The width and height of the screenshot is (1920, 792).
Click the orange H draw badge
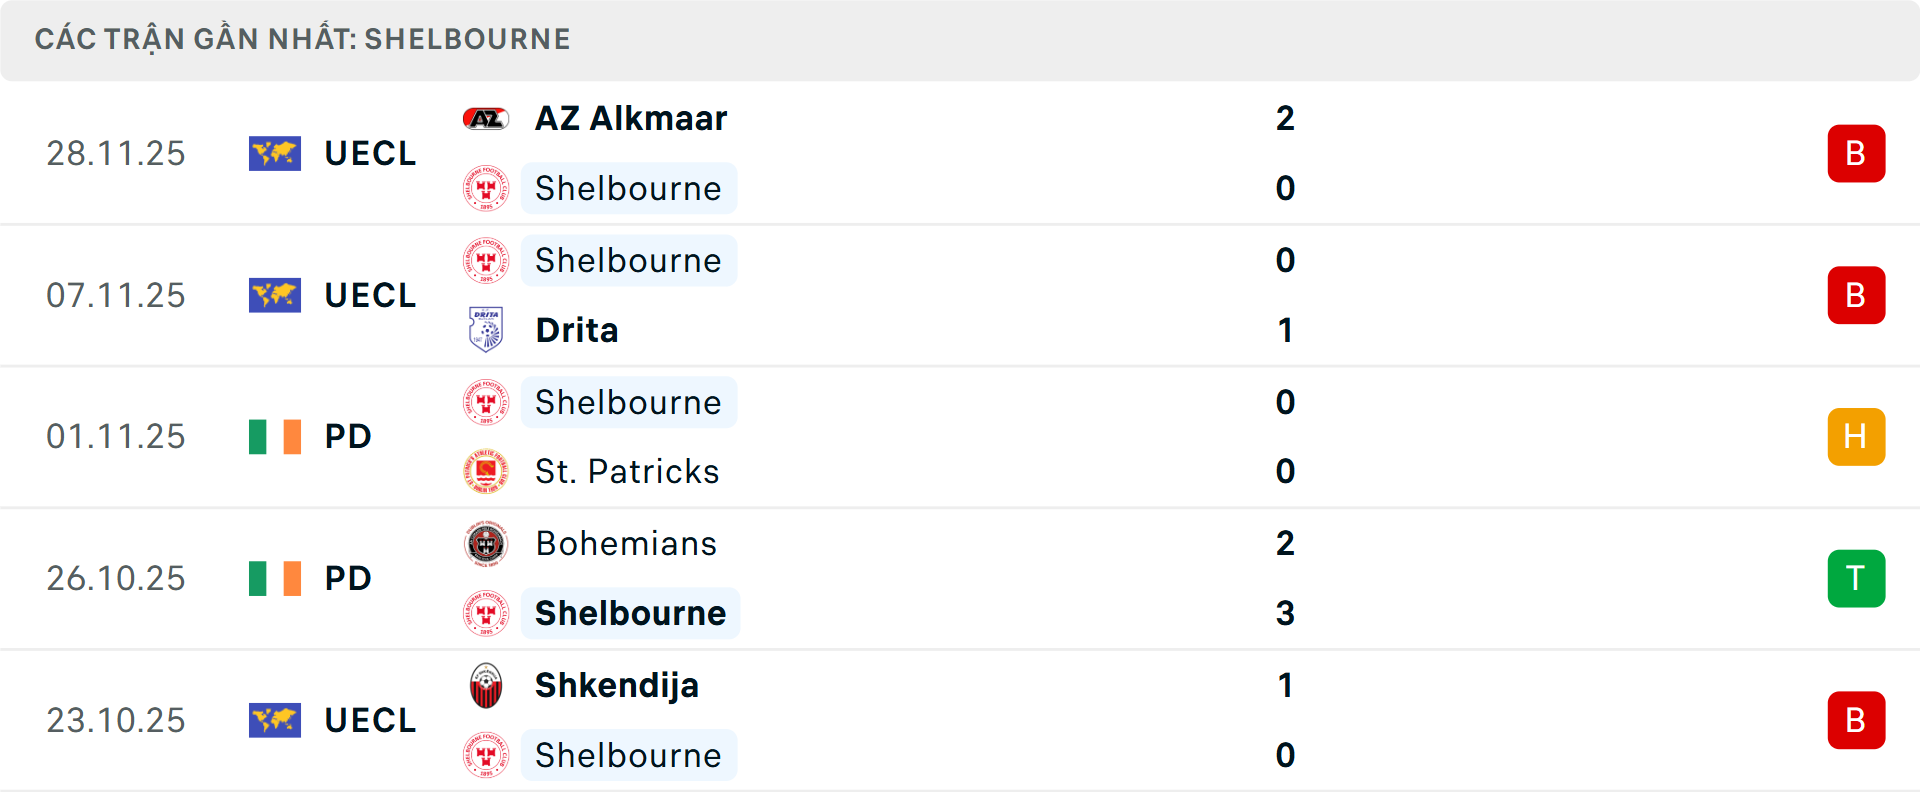pos(1856,437)
